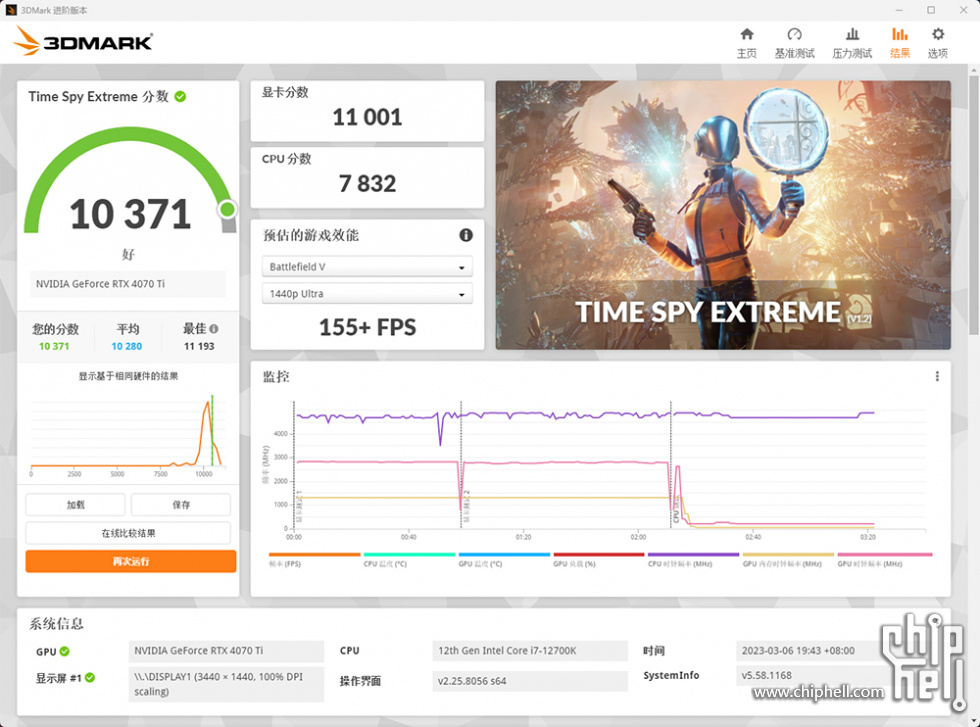Screen dimensions: 980x727
Task: Open the Battlefield V game dropdown
Action: [367, 266]
